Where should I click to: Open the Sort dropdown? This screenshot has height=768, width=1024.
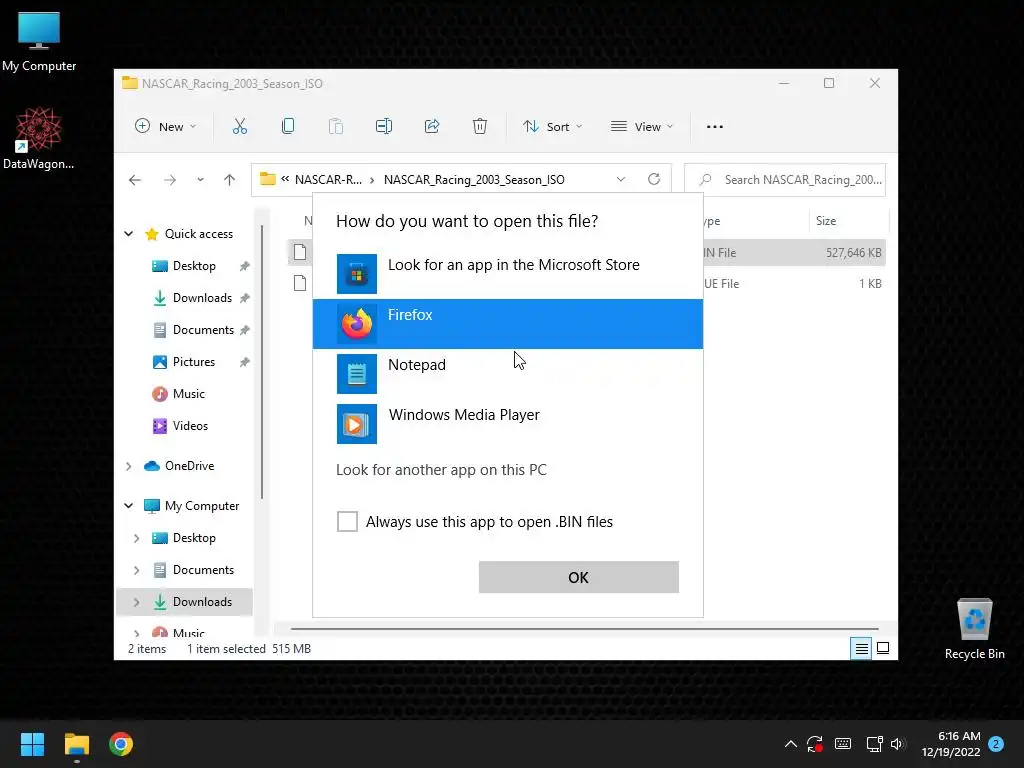[x=552, y=127]
